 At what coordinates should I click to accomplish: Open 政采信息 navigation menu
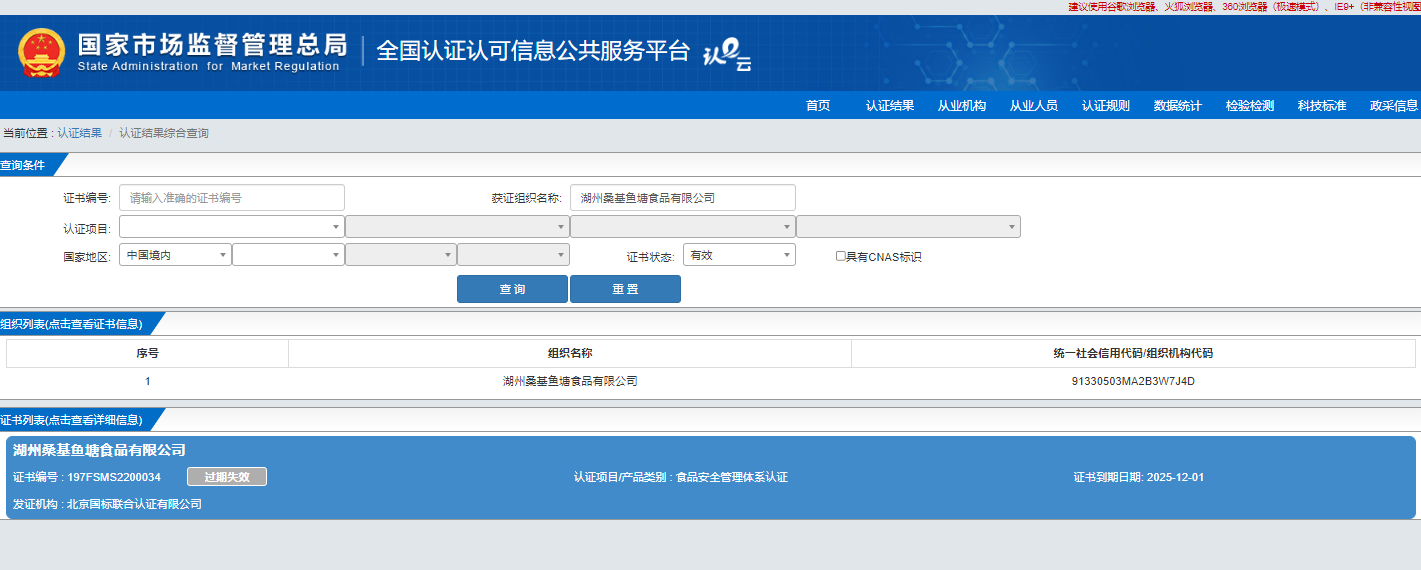point(1394,106)
